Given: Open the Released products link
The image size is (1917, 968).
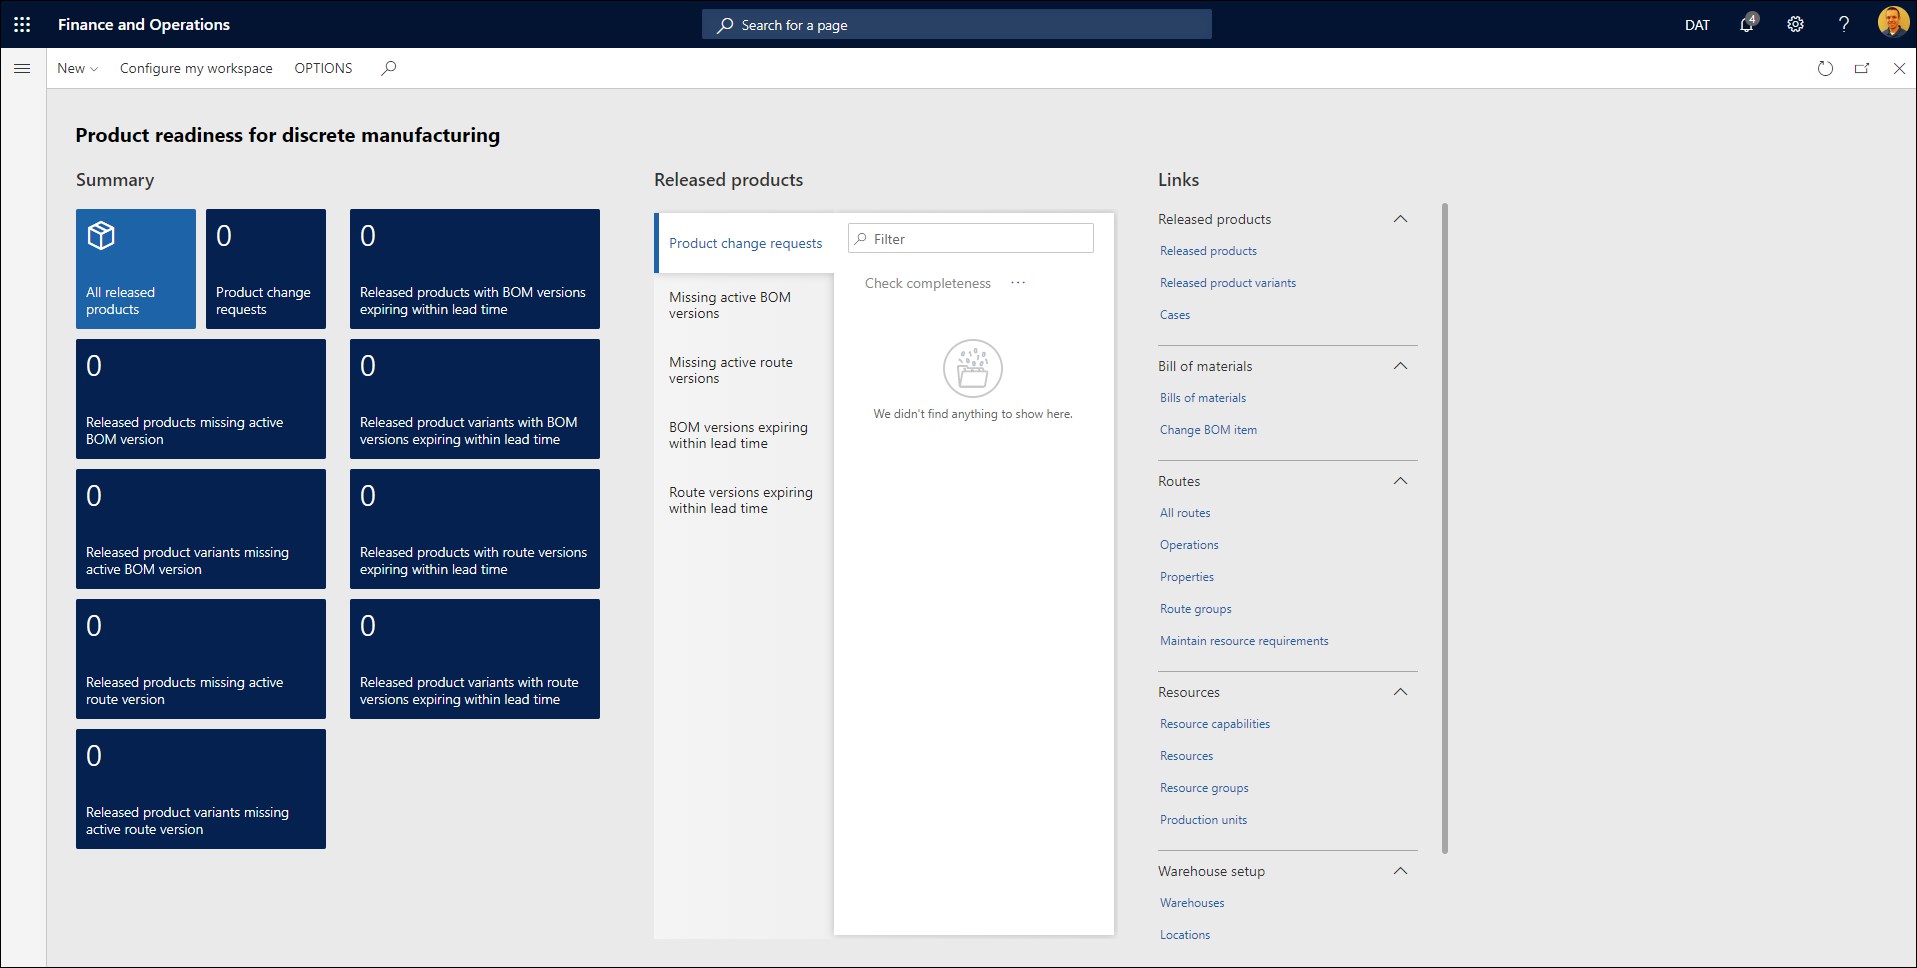Looking at the screenshot, I should [x=1208, y=251].
